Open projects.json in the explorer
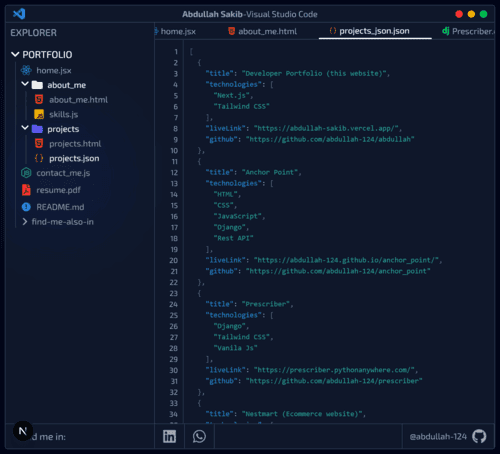Image resolution: width=500 pixels, height=454 pixels. [74, 158]
